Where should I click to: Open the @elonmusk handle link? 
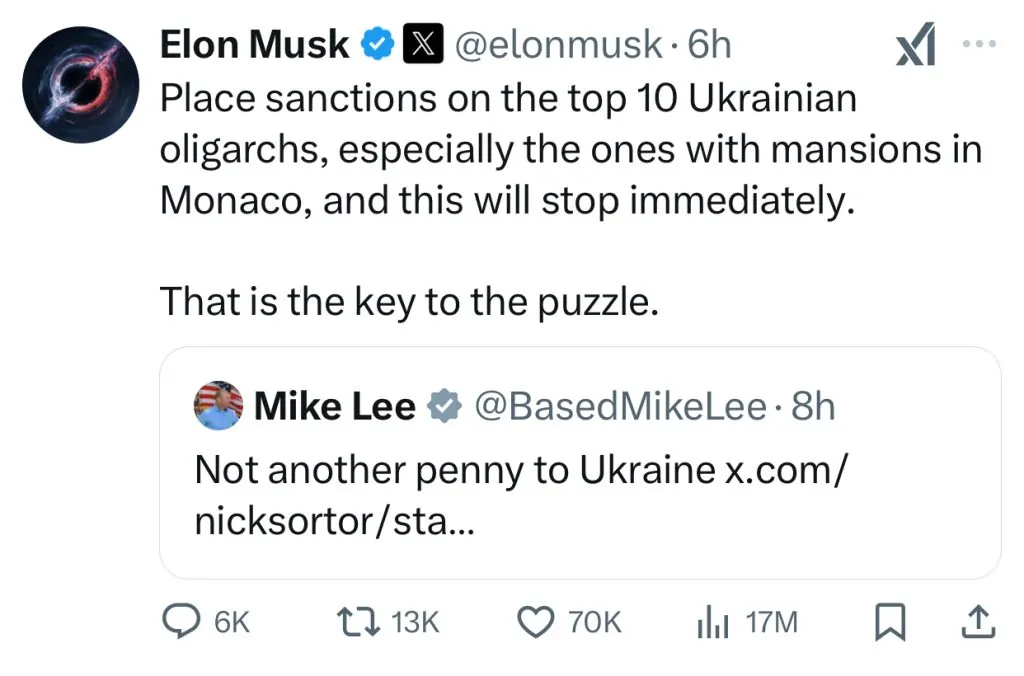click(559, 45)
